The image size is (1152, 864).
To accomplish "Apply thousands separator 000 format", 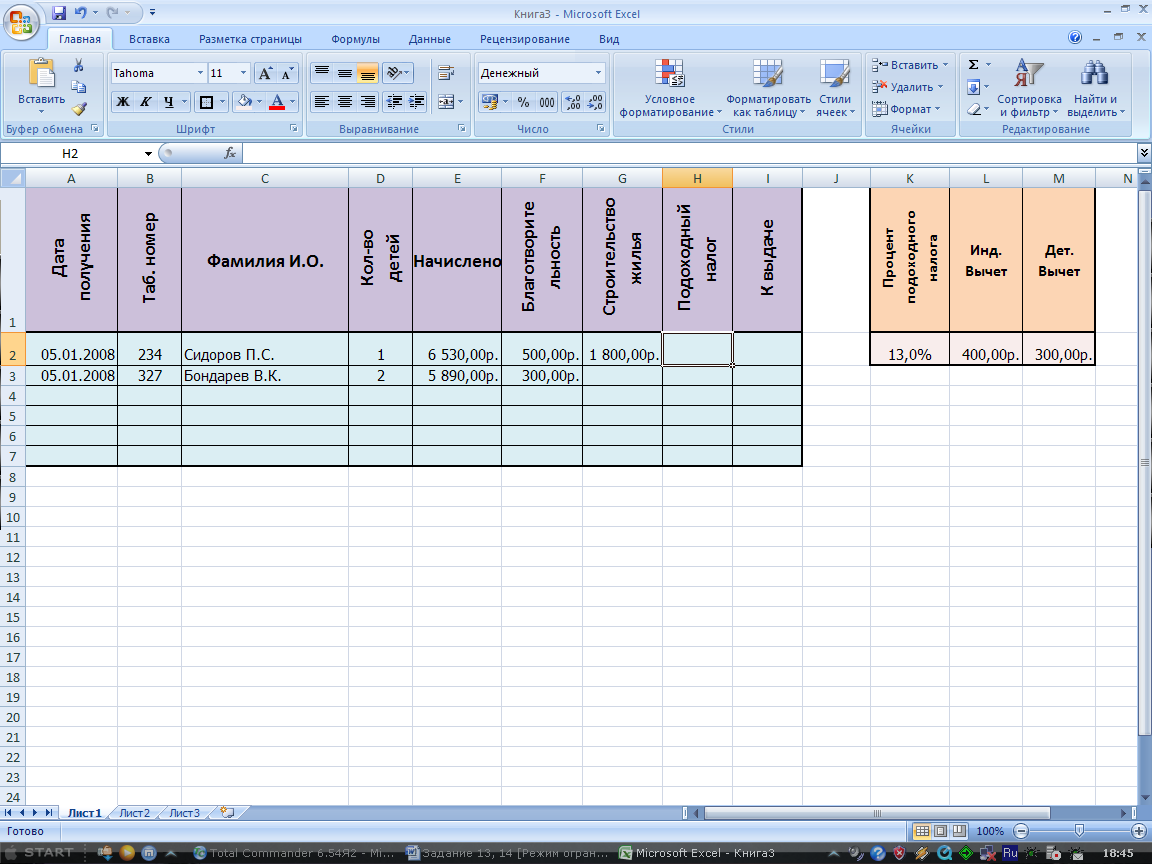I will (547, 102).
